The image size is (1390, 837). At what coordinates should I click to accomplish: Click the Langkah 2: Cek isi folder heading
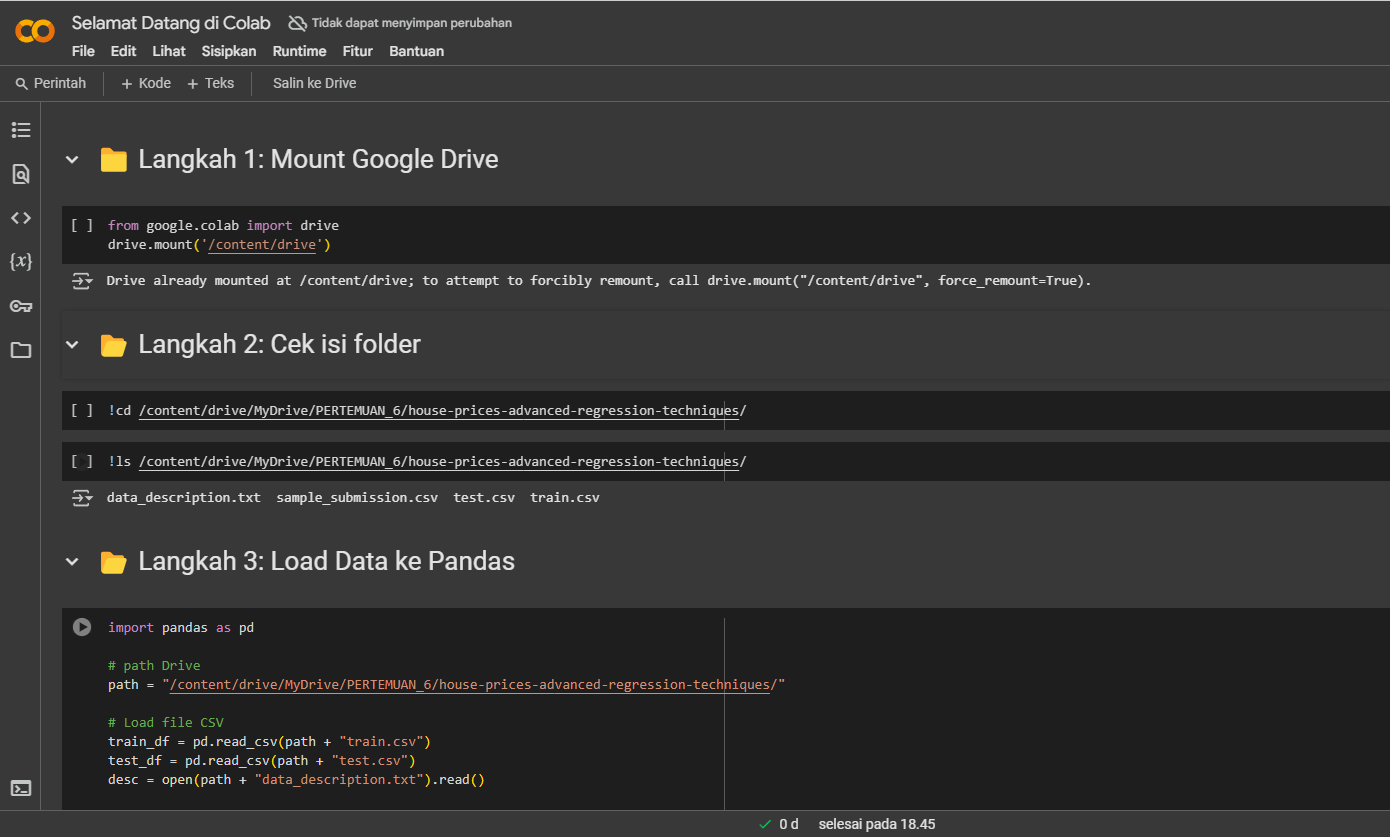pos(279,345)
